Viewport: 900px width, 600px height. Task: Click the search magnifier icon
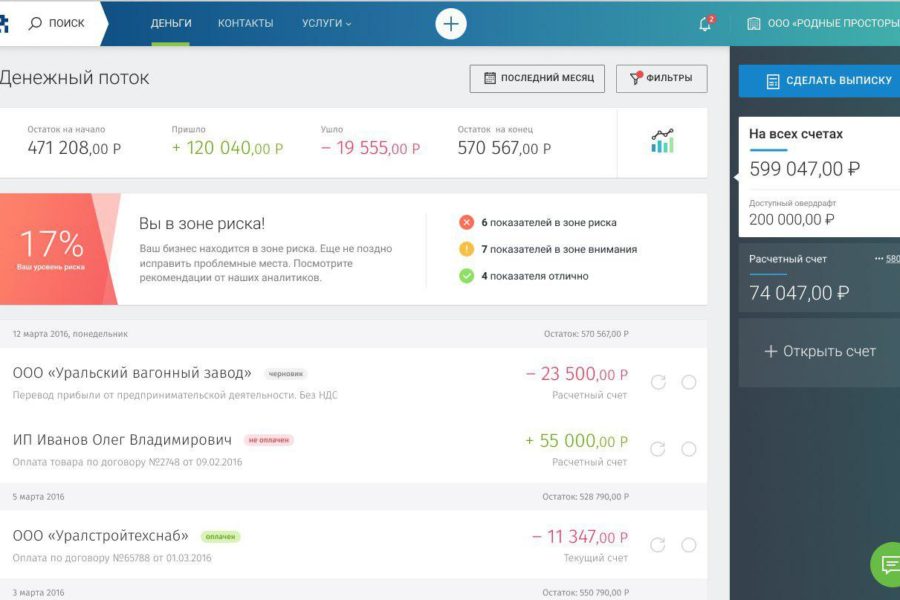coord(36,24)
